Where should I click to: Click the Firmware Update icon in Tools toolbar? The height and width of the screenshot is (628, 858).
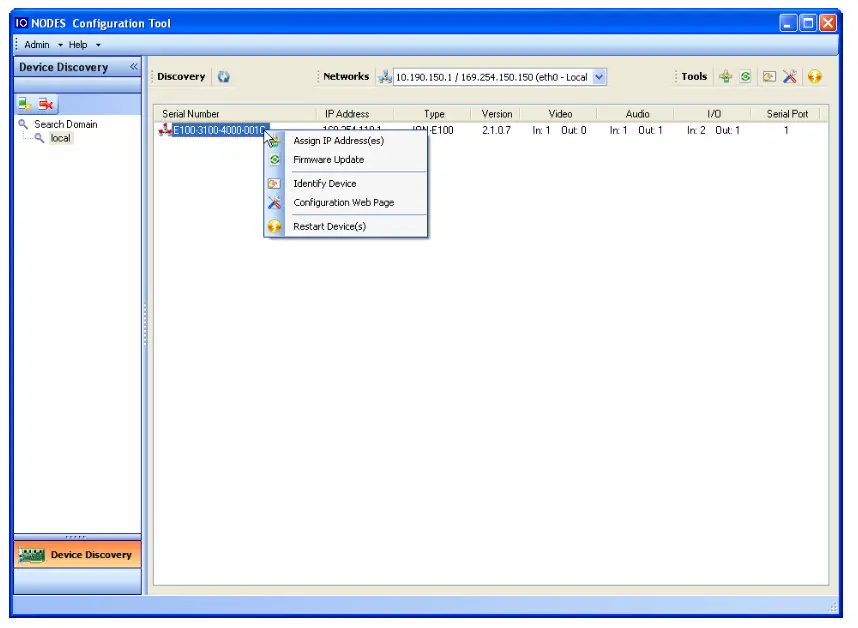(x=745, y=77)
